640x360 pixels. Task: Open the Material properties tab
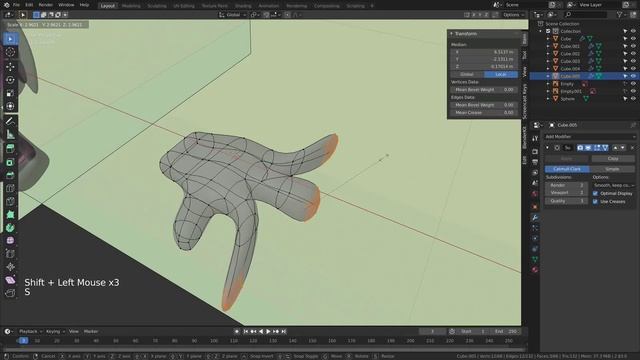point(535,269)
